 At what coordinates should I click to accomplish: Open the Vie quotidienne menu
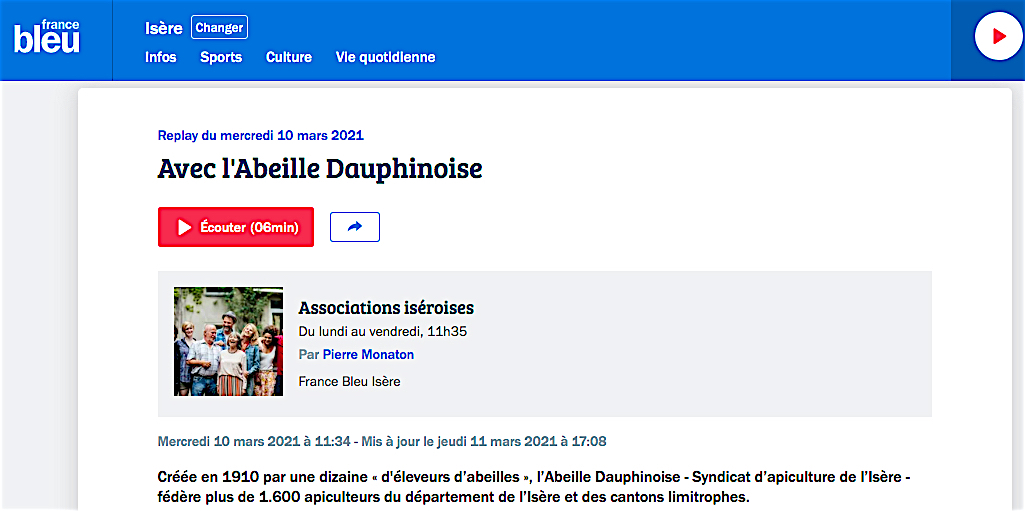click(385, 58)
